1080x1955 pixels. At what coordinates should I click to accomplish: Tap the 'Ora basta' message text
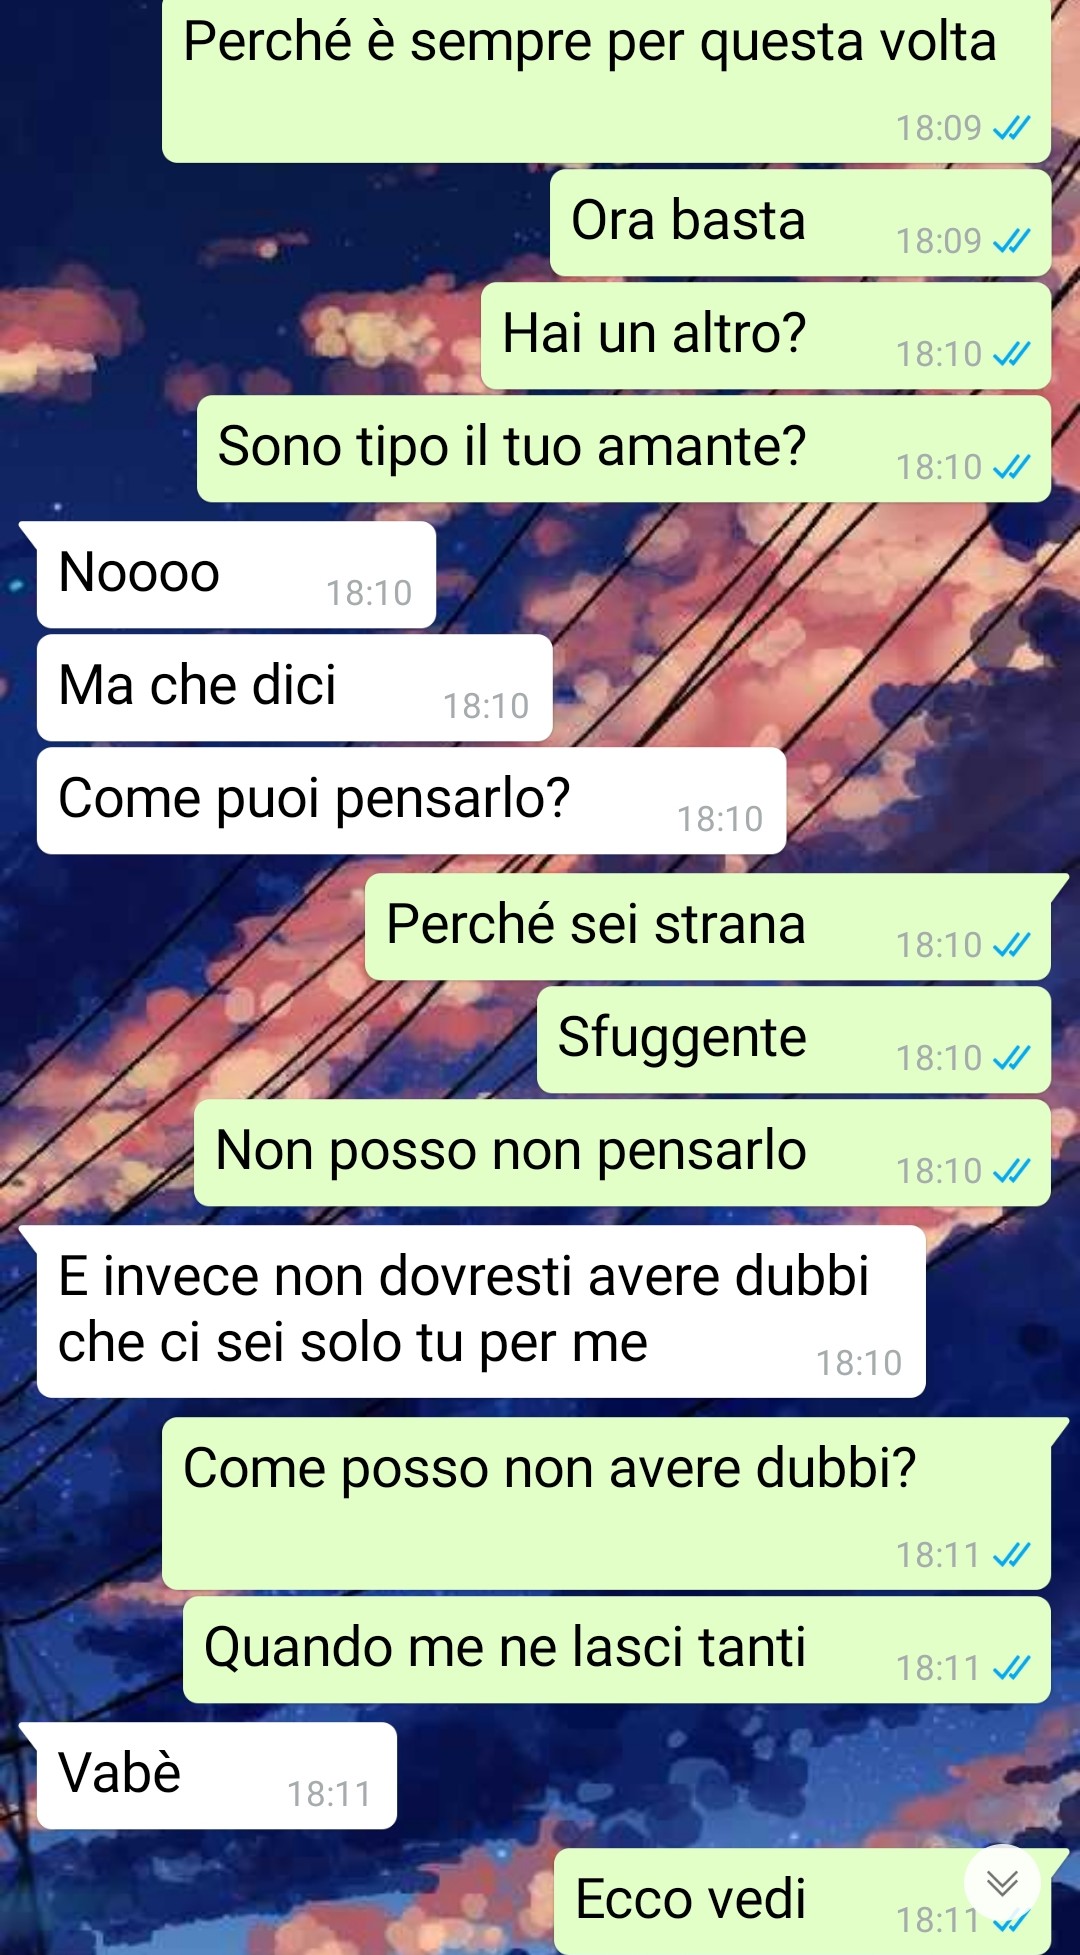click(x=688, y=220)
